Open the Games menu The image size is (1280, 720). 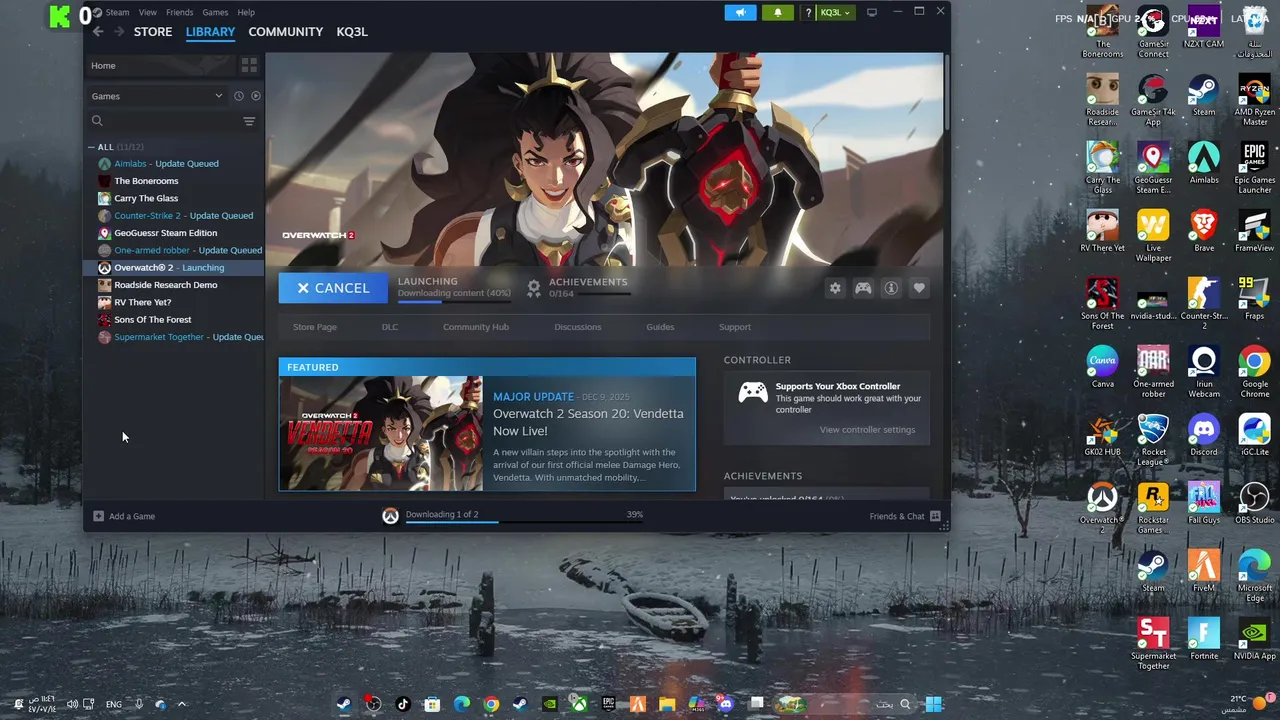point(215,12)
